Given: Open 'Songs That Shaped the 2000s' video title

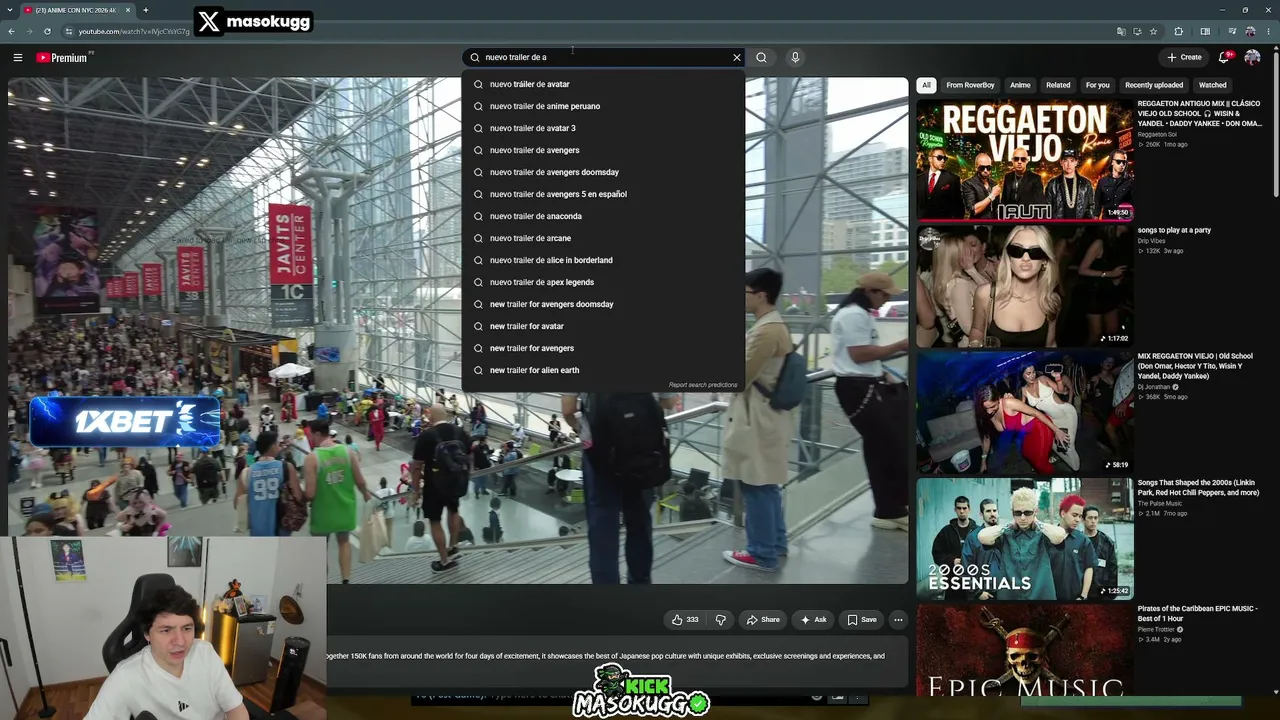Looking at the screenshot, I should (1198, 487).
